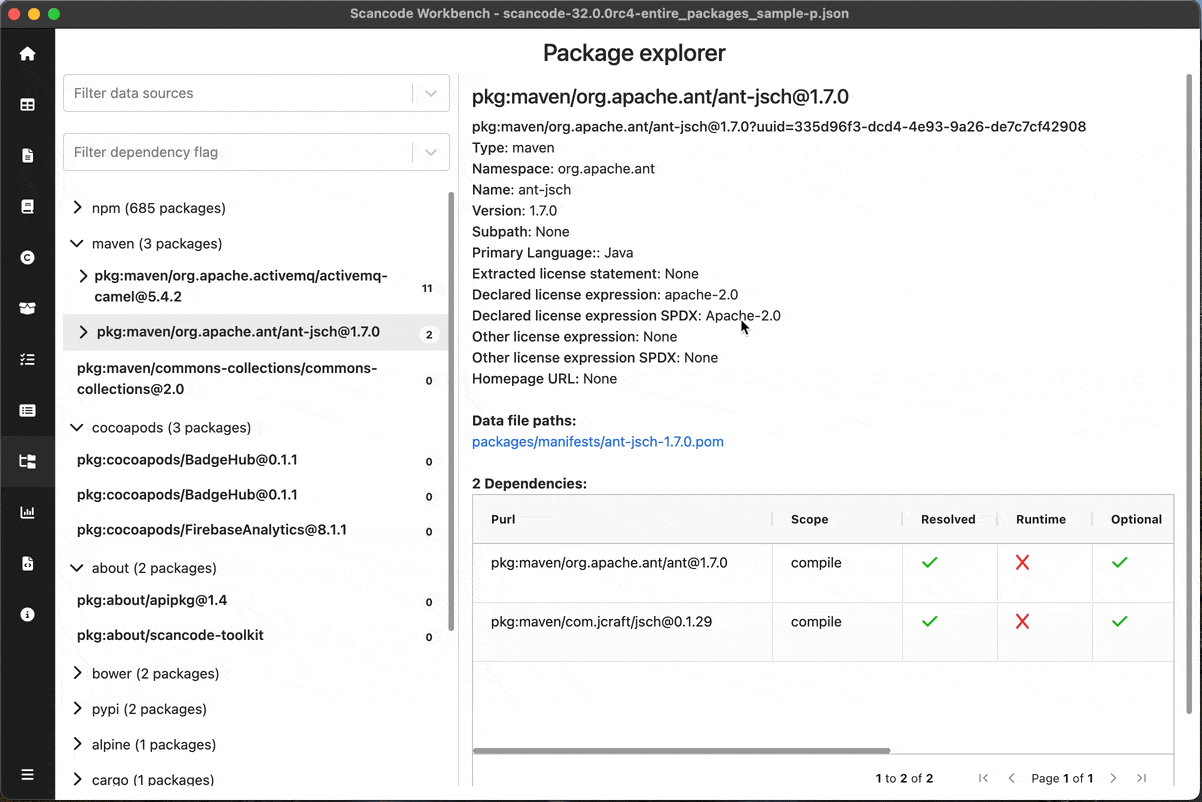1202x802 pixels.
Task: Go to the Home view in sidebar
Action: coord(27,54)
